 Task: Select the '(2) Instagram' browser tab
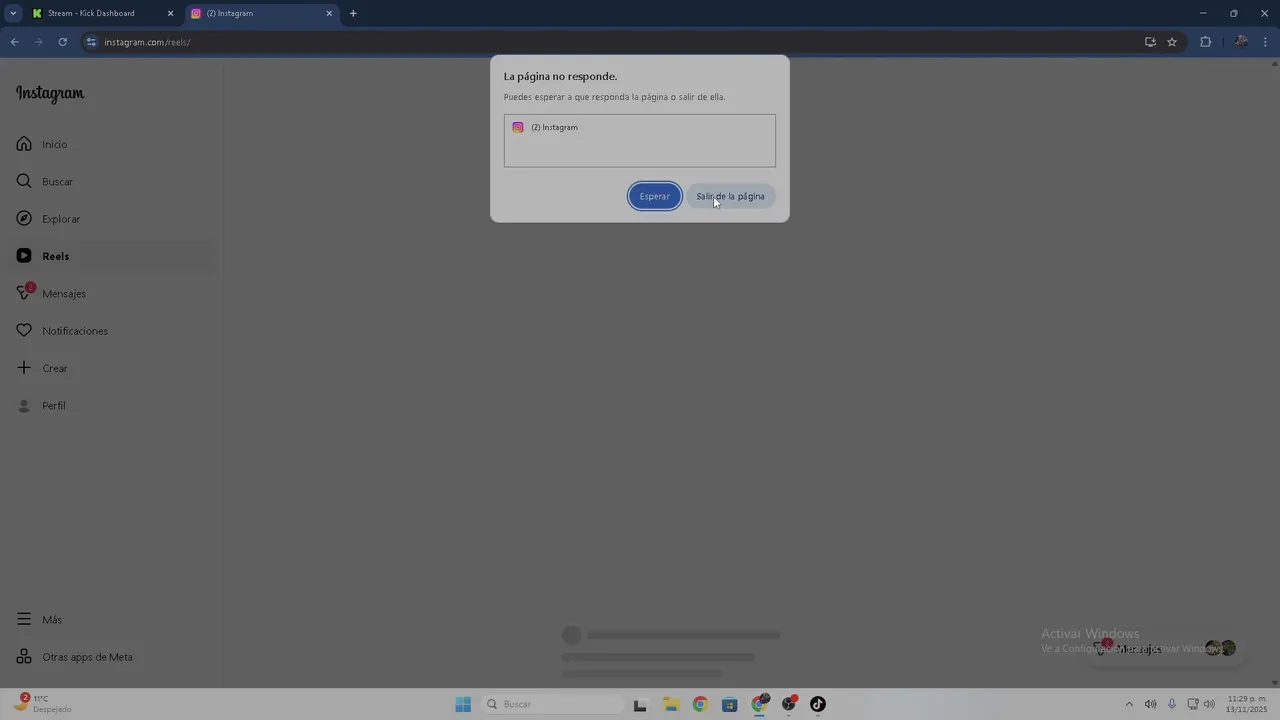click(x=262, y=13)
